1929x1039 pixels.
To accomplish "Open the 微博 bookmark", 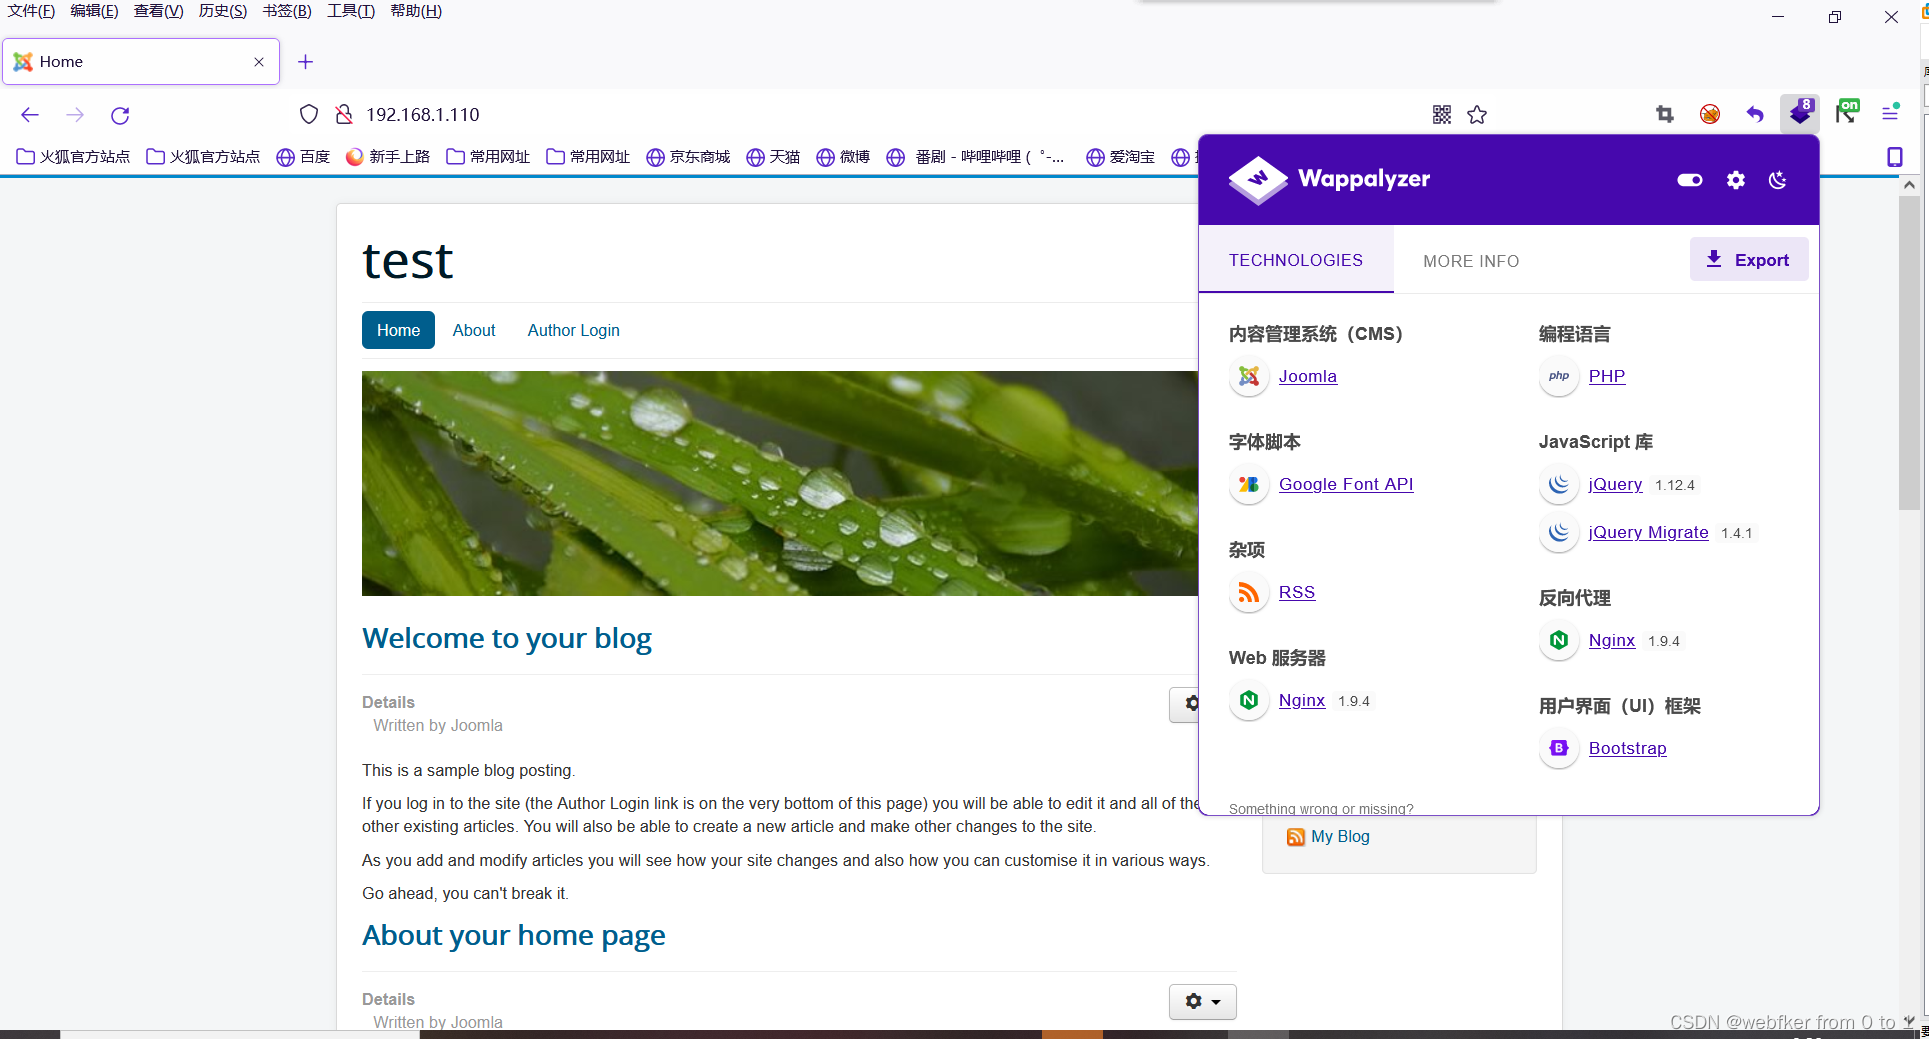I will [843, 157].
